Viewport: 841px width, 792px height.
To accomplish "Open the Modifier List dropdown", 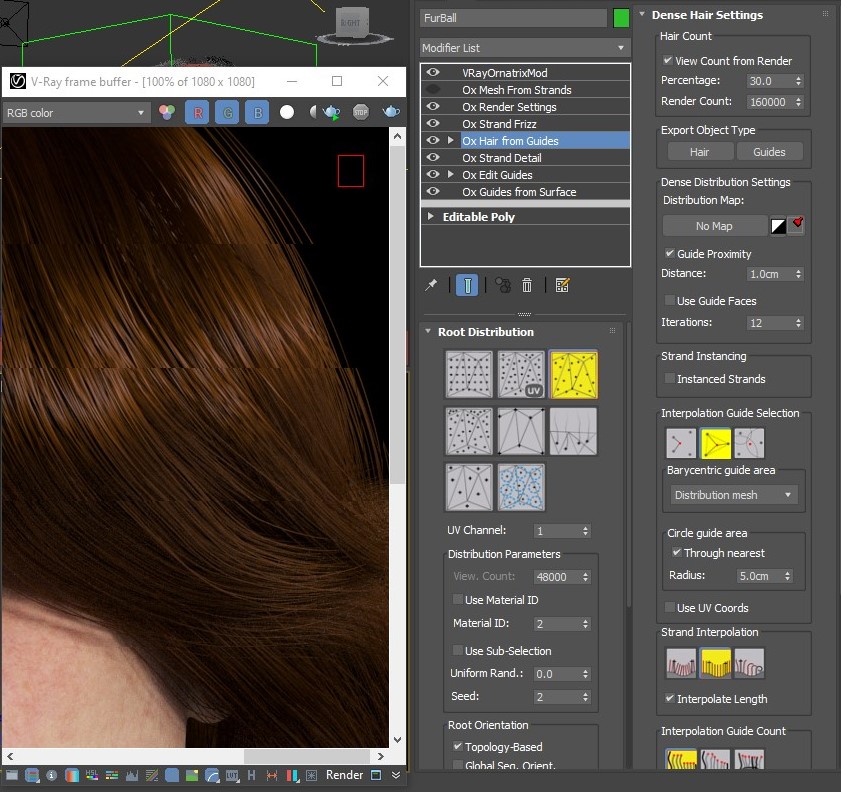I will pos(525,48).
